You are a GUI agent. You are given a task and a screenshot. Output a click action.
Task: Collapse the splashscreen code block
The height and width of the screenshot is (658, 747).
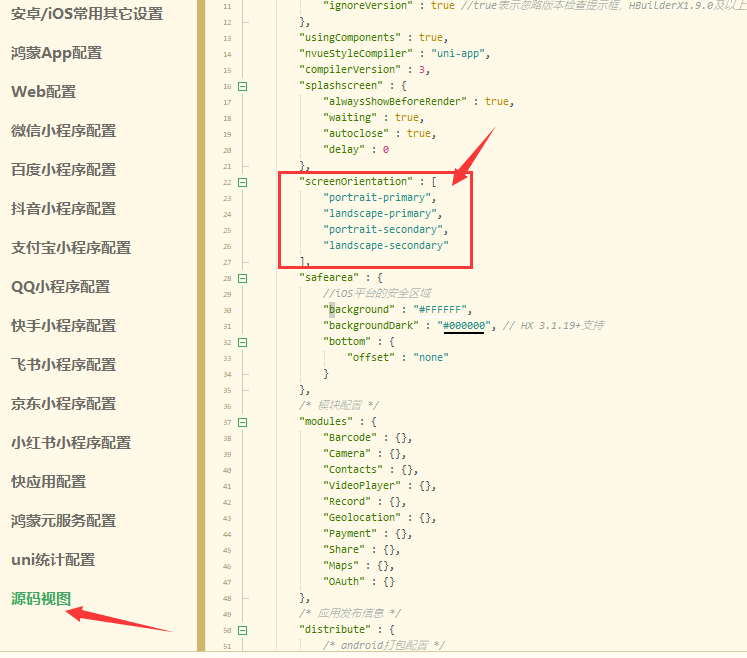[242, 86]
